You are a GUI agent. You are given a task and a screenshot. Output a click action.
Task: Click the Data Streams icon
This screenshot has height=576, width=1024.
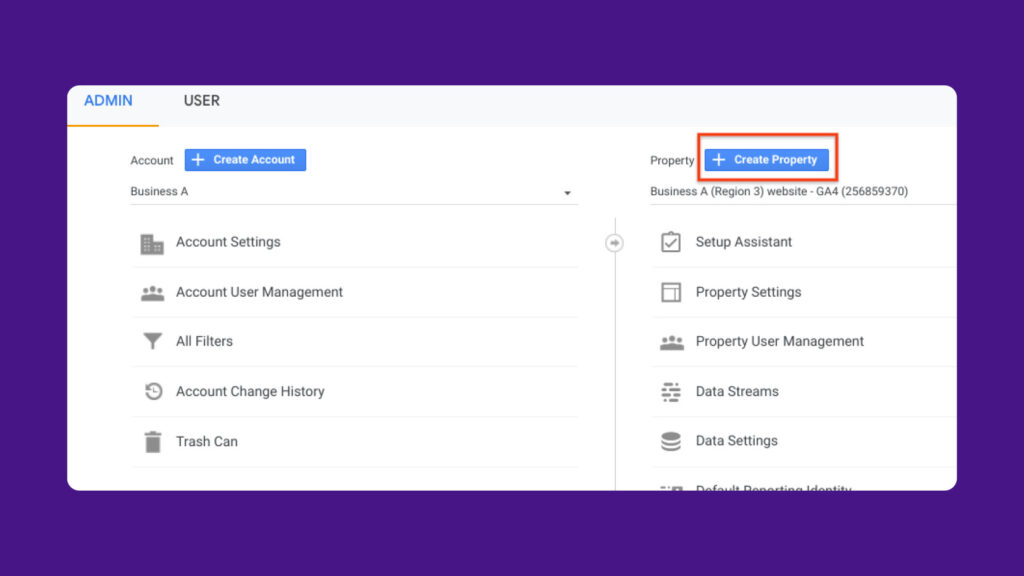(x=671, y=392)
